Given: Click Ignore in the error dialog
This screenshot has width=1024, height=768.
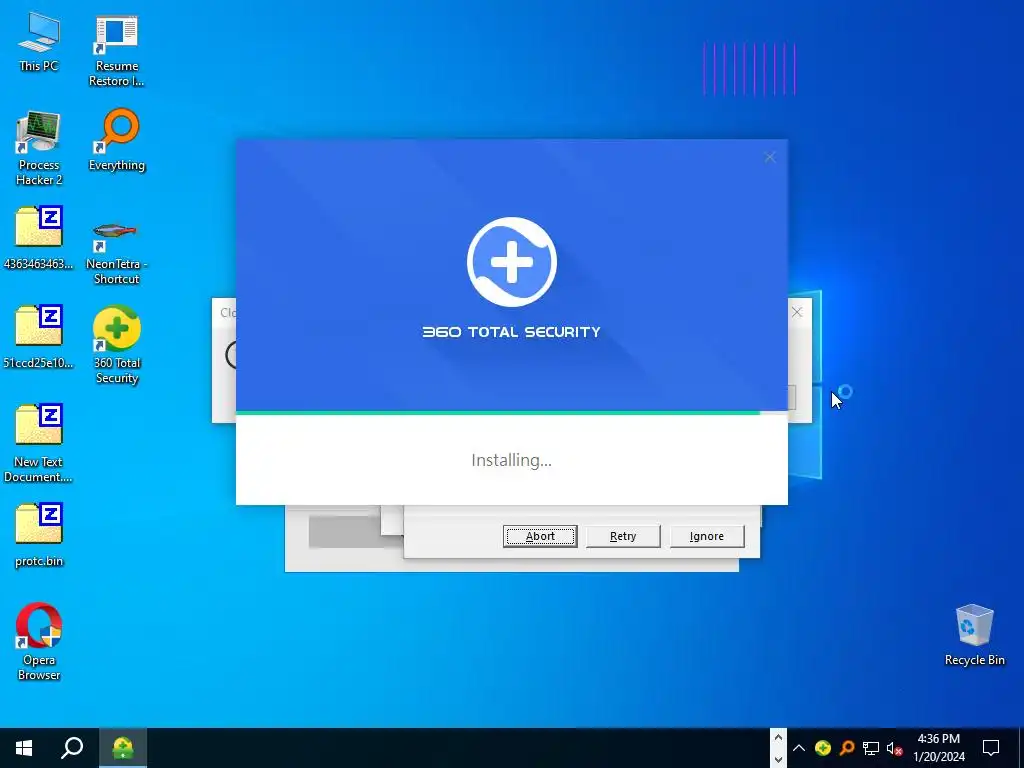Looking at the screenshot, I should [707, 536].
